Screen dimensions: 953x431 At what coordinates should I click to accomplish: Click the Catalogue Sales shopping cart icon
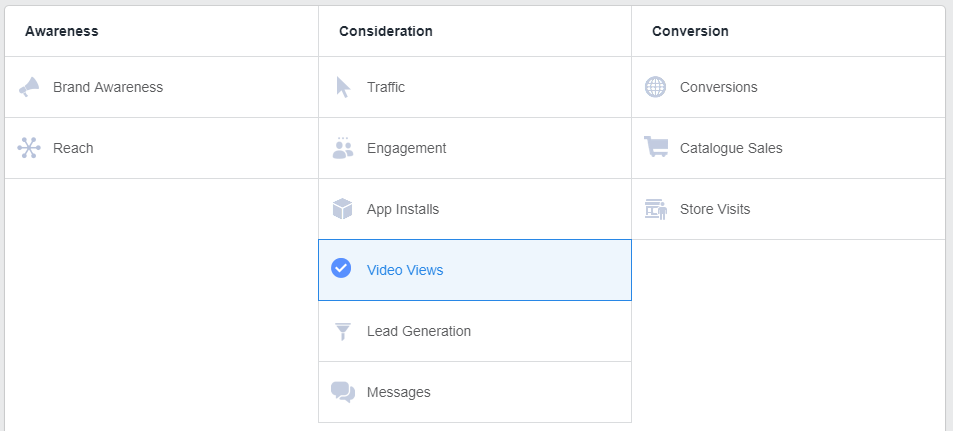[x=656, y=147]
